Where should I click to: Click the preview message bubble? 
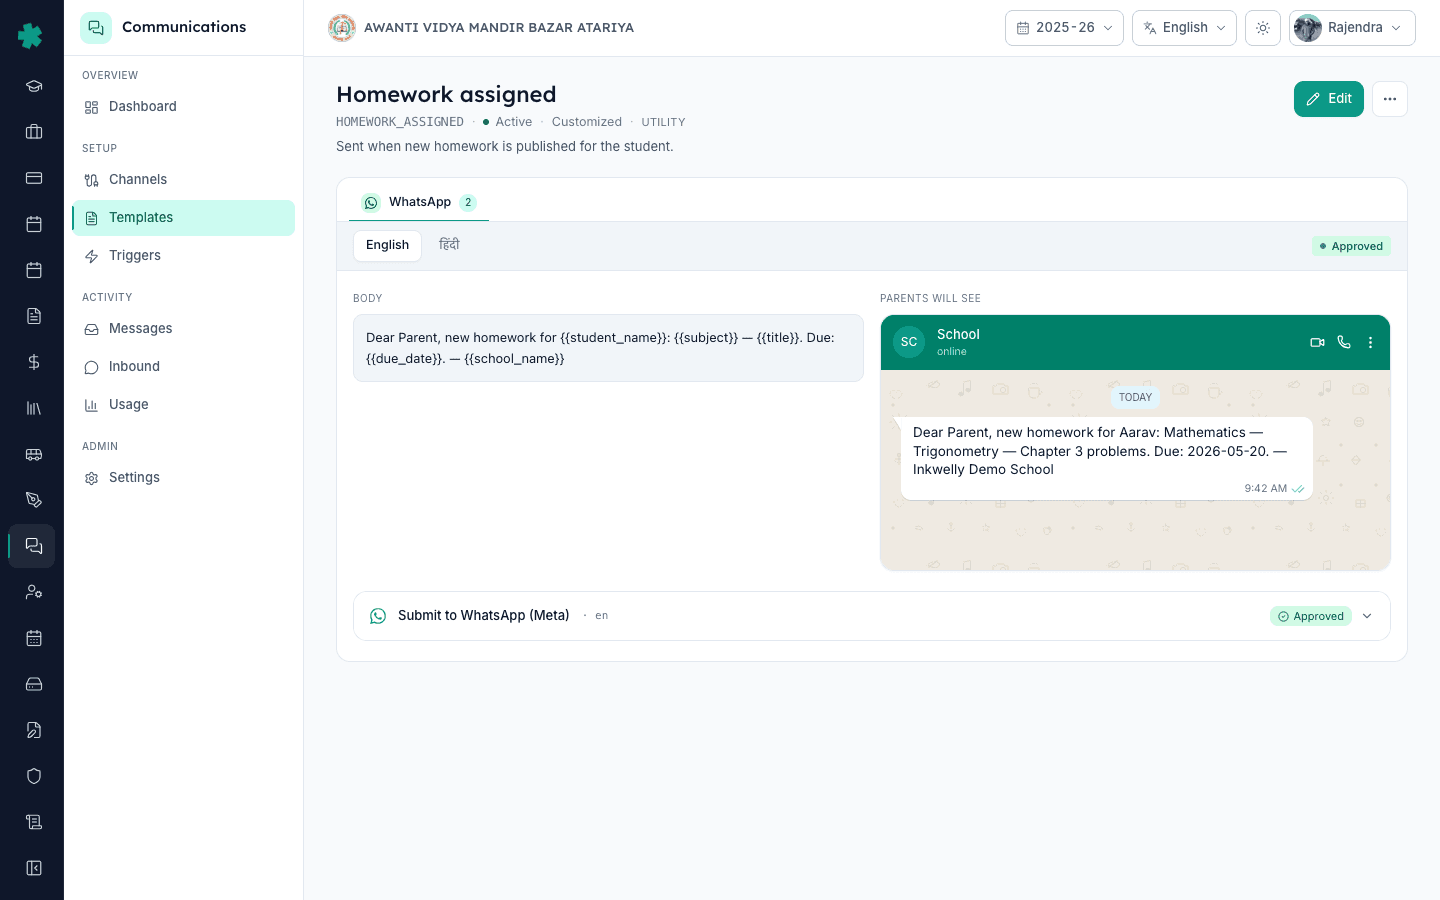pos(1106,458)
